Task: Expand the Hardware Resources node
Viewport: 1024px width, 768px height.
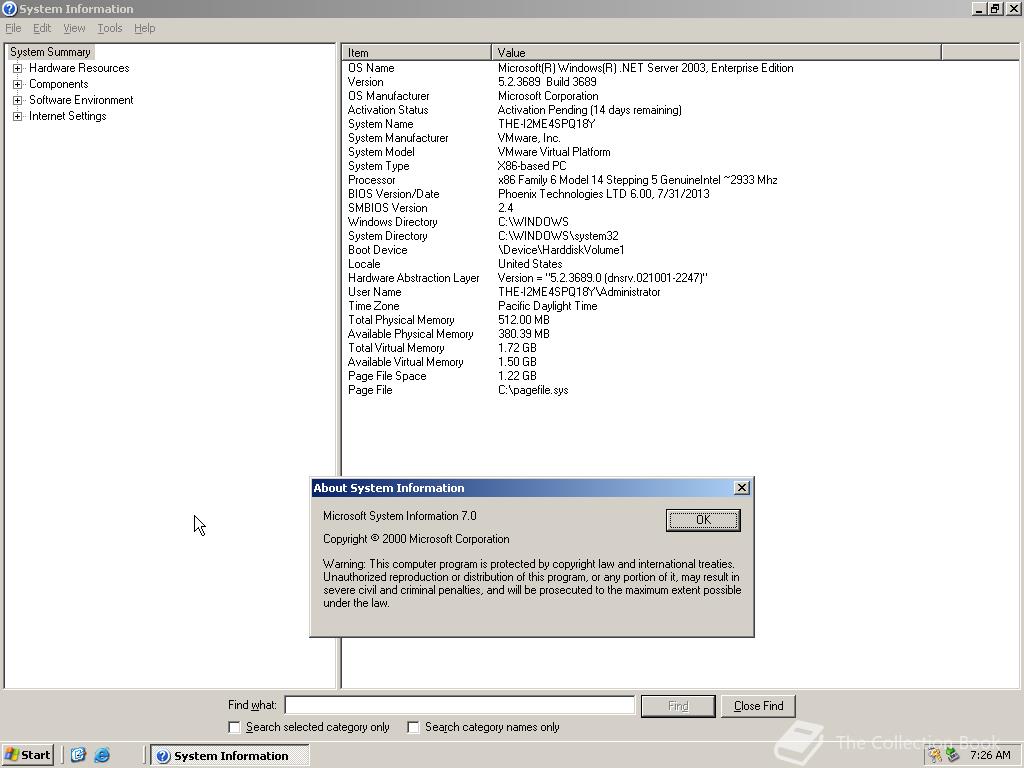Action: pos(18,68)
